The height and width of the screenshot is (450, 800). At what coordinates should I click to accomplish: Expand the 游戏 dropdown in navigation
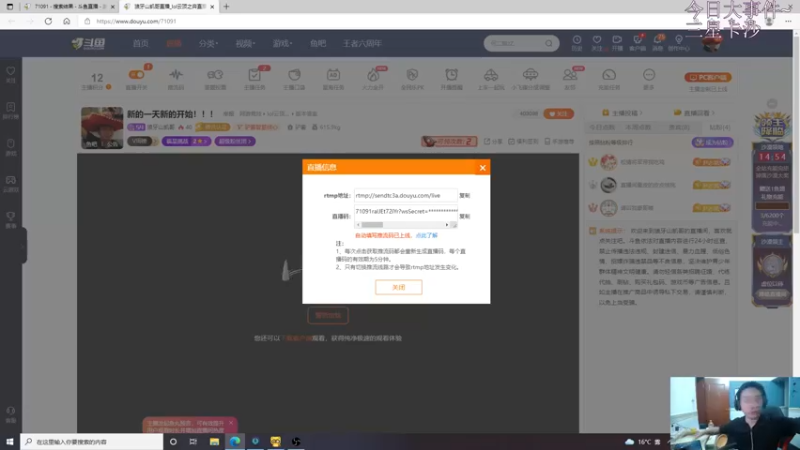pos(282,43)
